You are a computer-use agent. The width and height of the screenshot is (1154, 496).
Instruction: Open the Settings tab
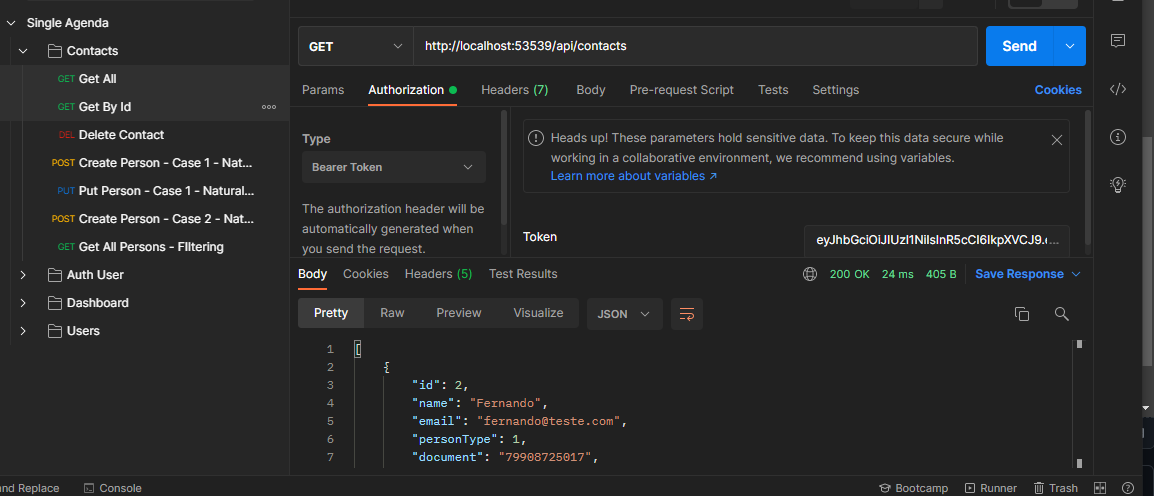[835, 90]
